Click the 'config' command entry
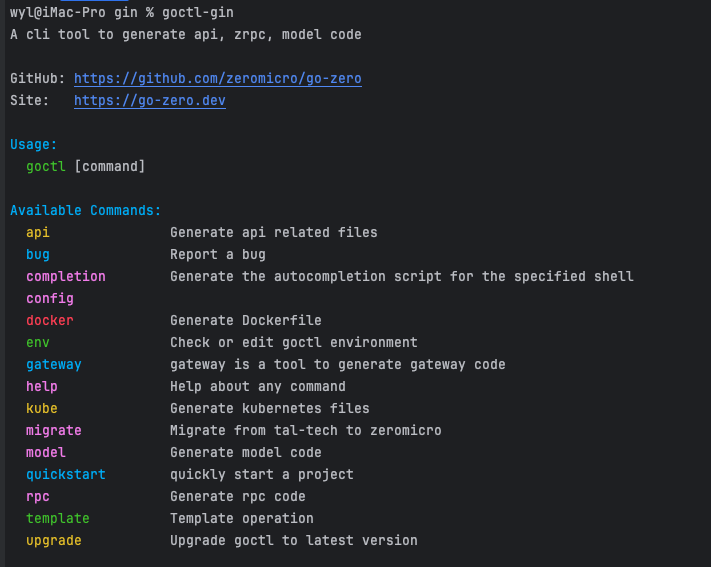Screen dimensions: 711x567 tap(50, 298)
